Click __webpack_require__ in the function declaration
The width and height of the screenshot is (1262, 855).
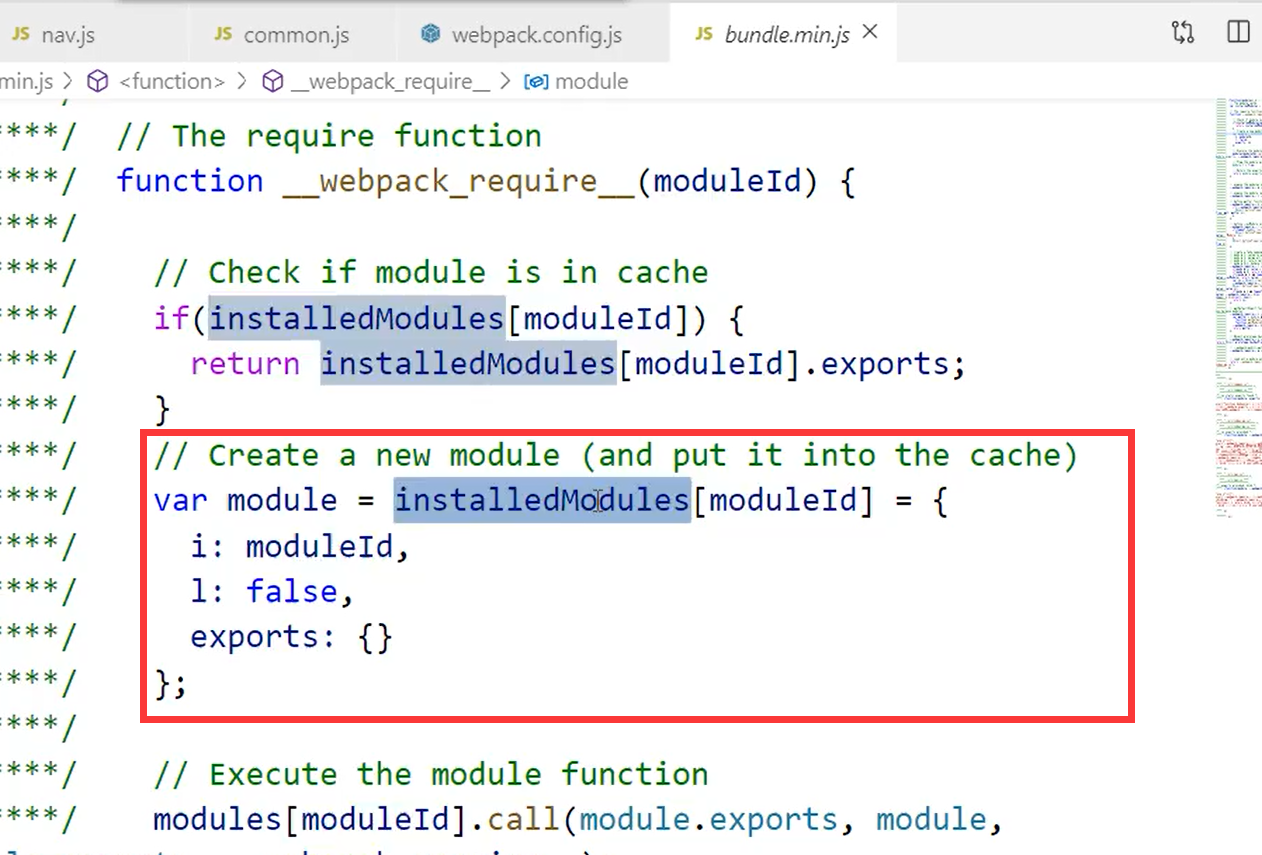(459, 181)
